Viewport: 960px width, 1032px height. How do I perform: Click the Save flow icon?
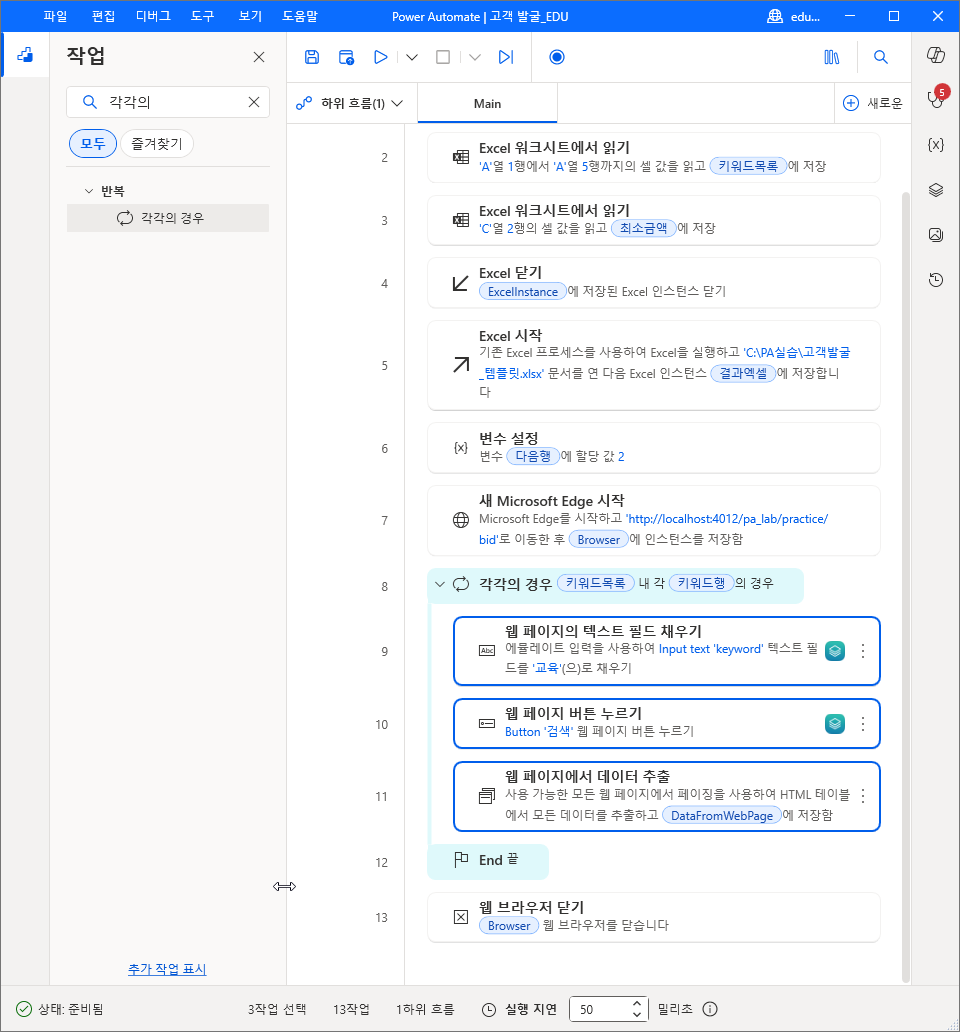click(312, 57)
